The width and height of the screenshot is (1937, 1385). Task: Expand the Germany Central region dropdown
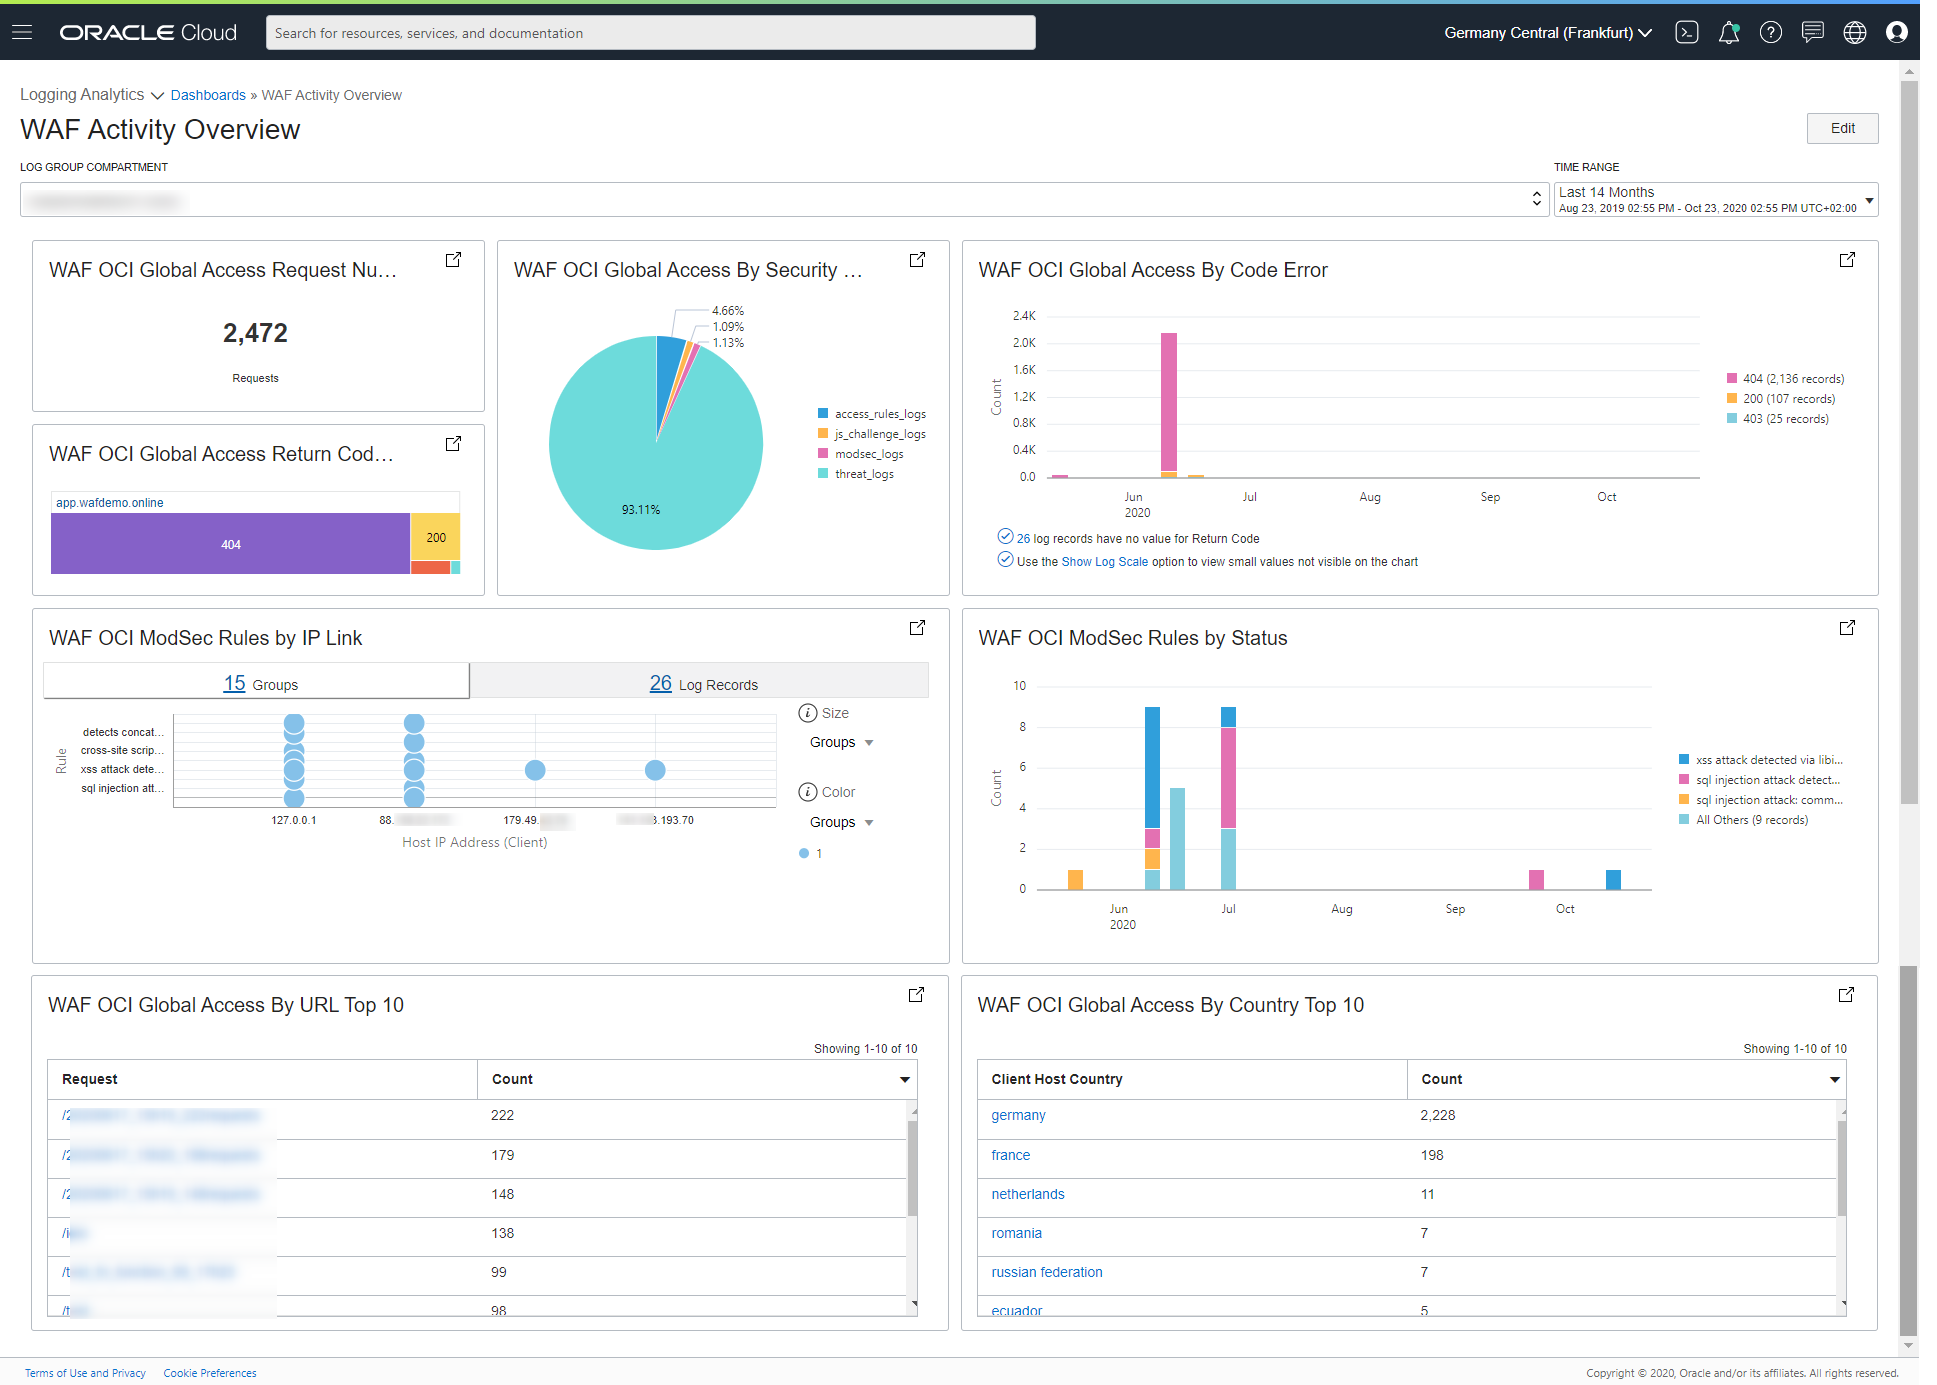[1547, 32]
